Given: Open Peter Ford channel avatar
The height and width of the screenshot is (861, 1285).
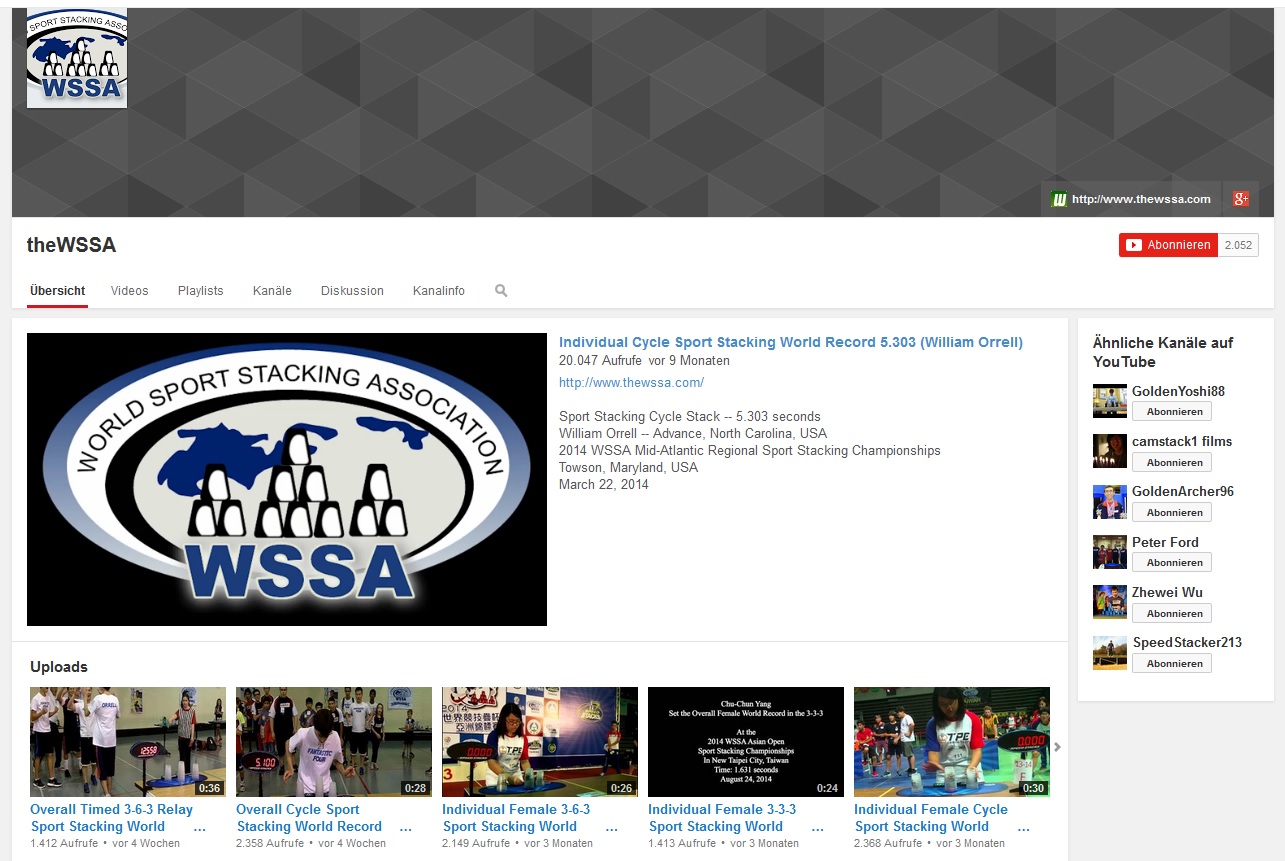Looking at the screenshot, I should click(1109, 552).
